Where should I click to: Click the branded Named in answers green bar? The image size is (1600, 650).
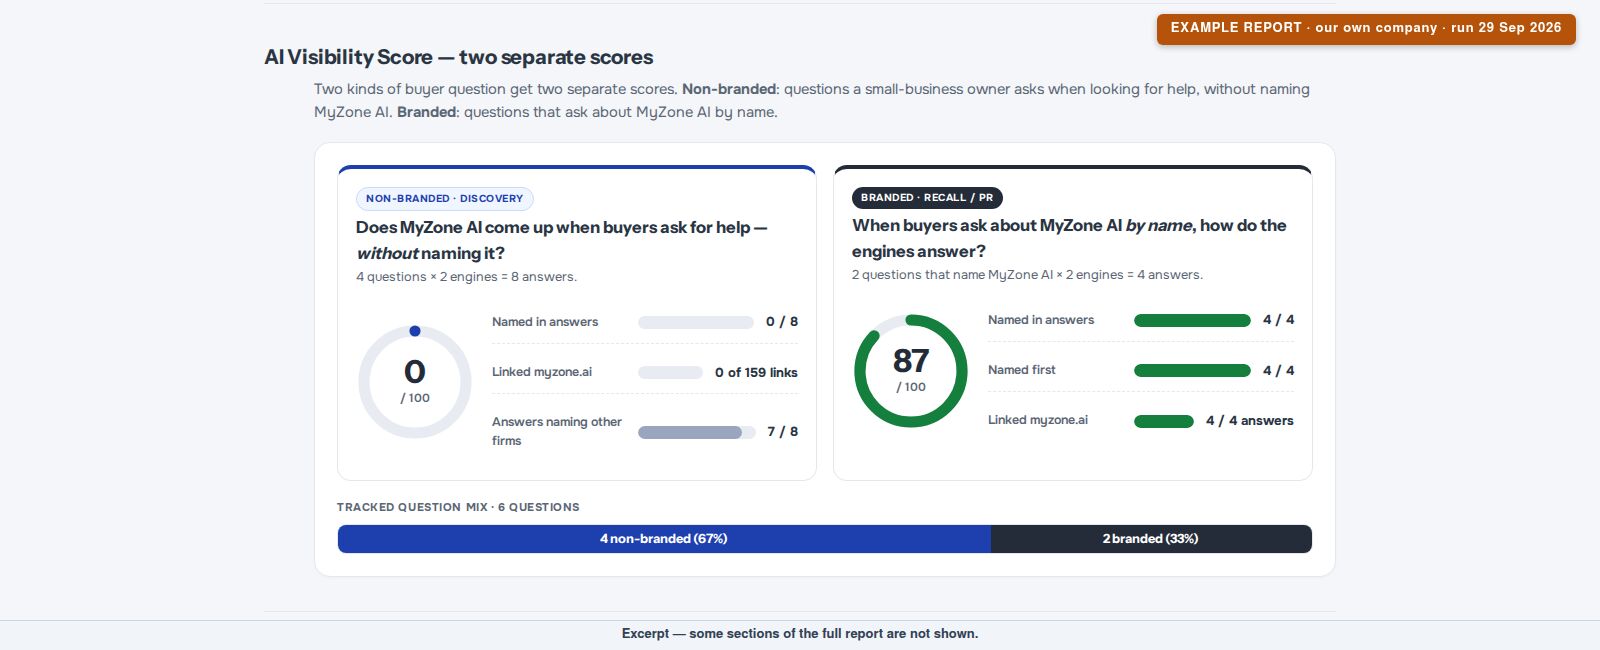click(1192, 320)
